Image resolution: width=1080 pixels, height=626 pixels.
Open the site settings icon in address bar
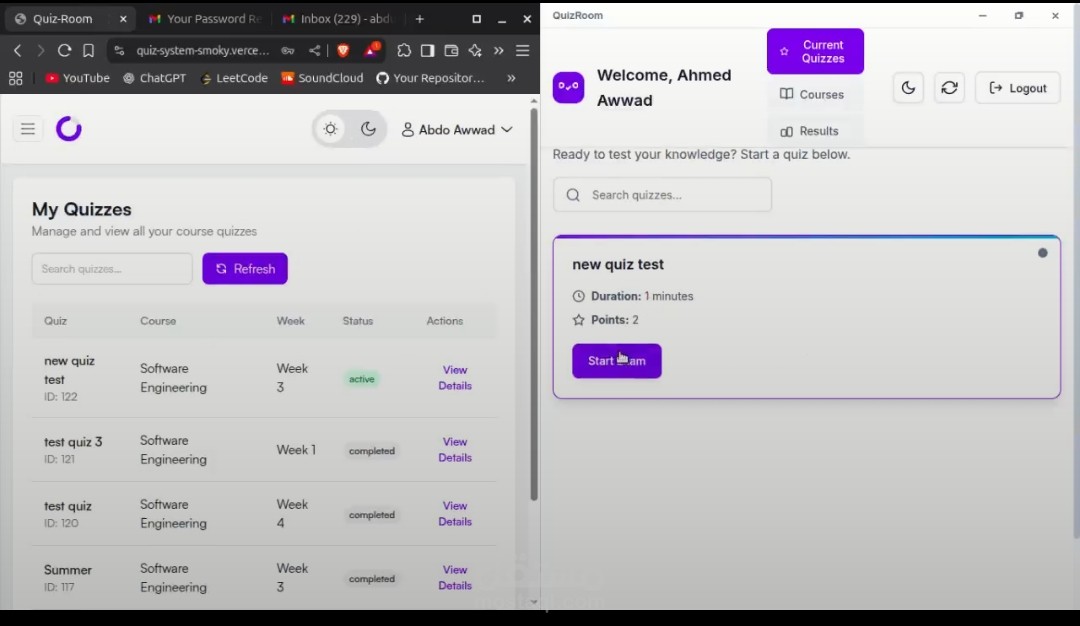pyautogui.click(x=119, y=50)
